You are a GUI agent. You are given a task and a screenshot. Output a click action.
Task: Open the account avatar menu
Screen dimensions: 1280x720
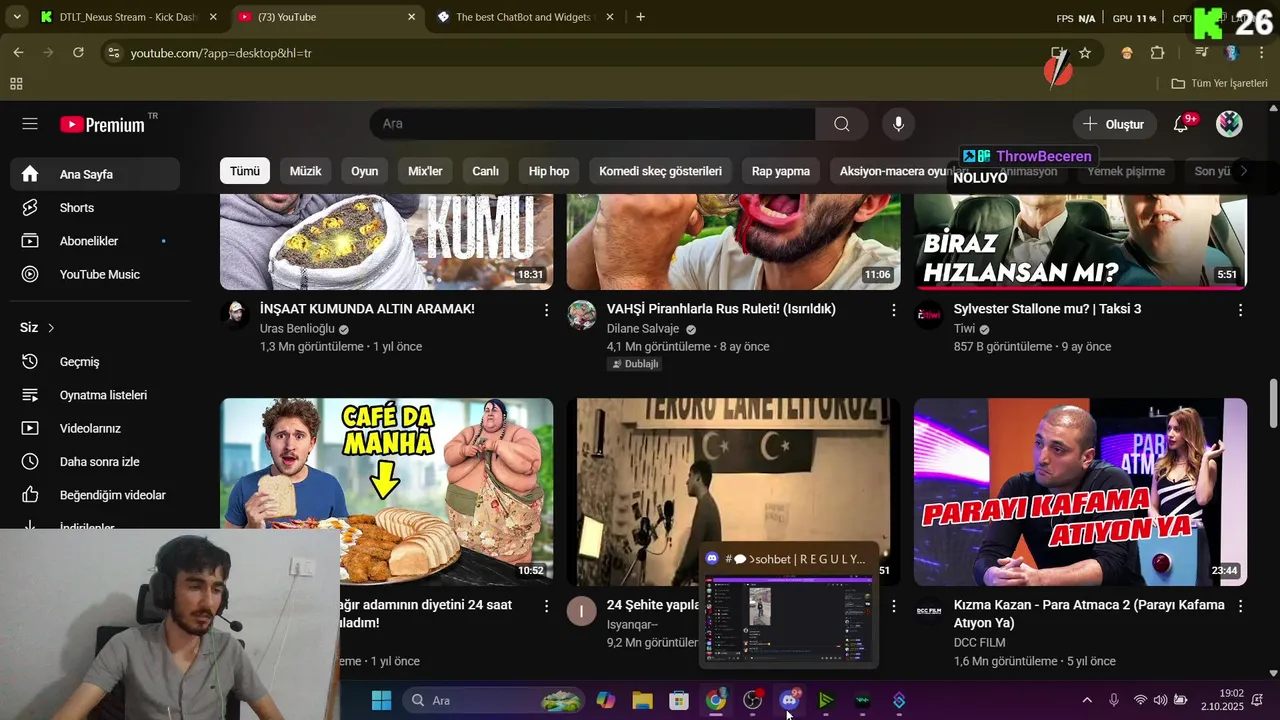point(1229,124)
